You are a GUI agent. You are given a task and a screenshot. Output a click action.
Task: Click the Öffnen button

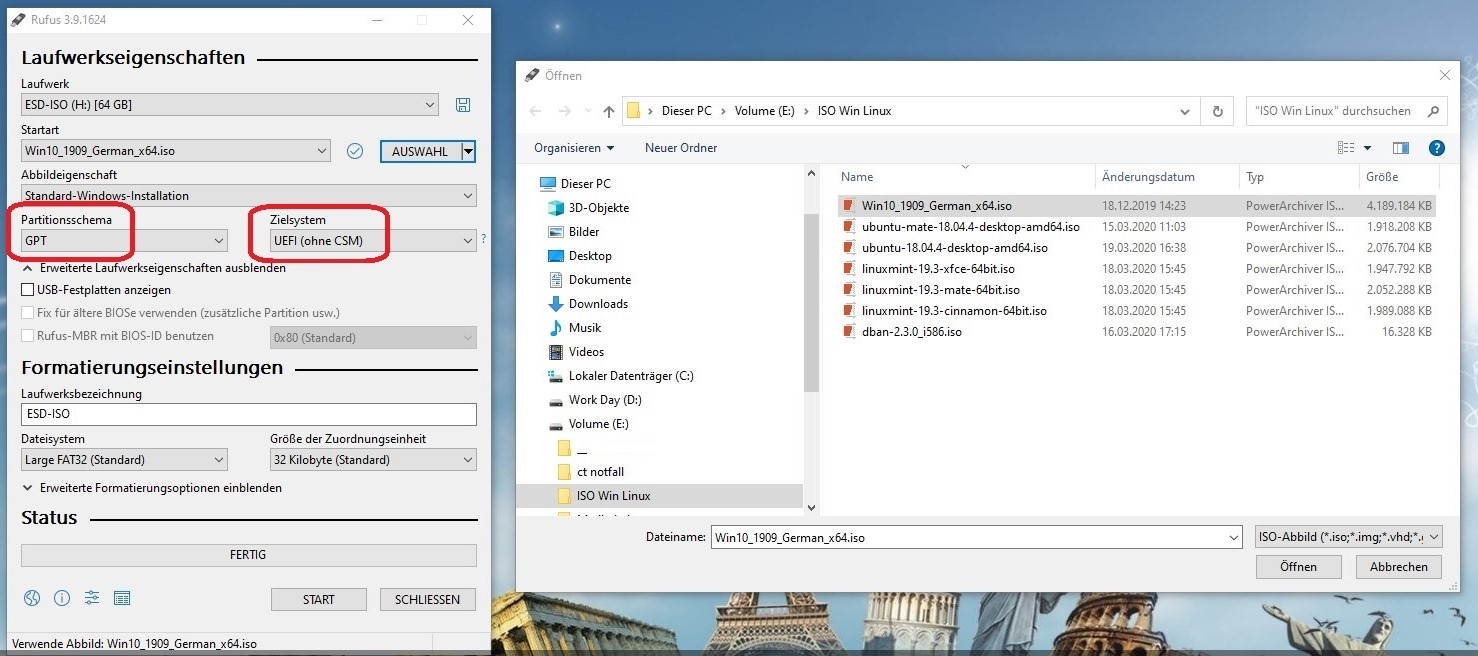pyautogui.click(x=1298, y=566)
